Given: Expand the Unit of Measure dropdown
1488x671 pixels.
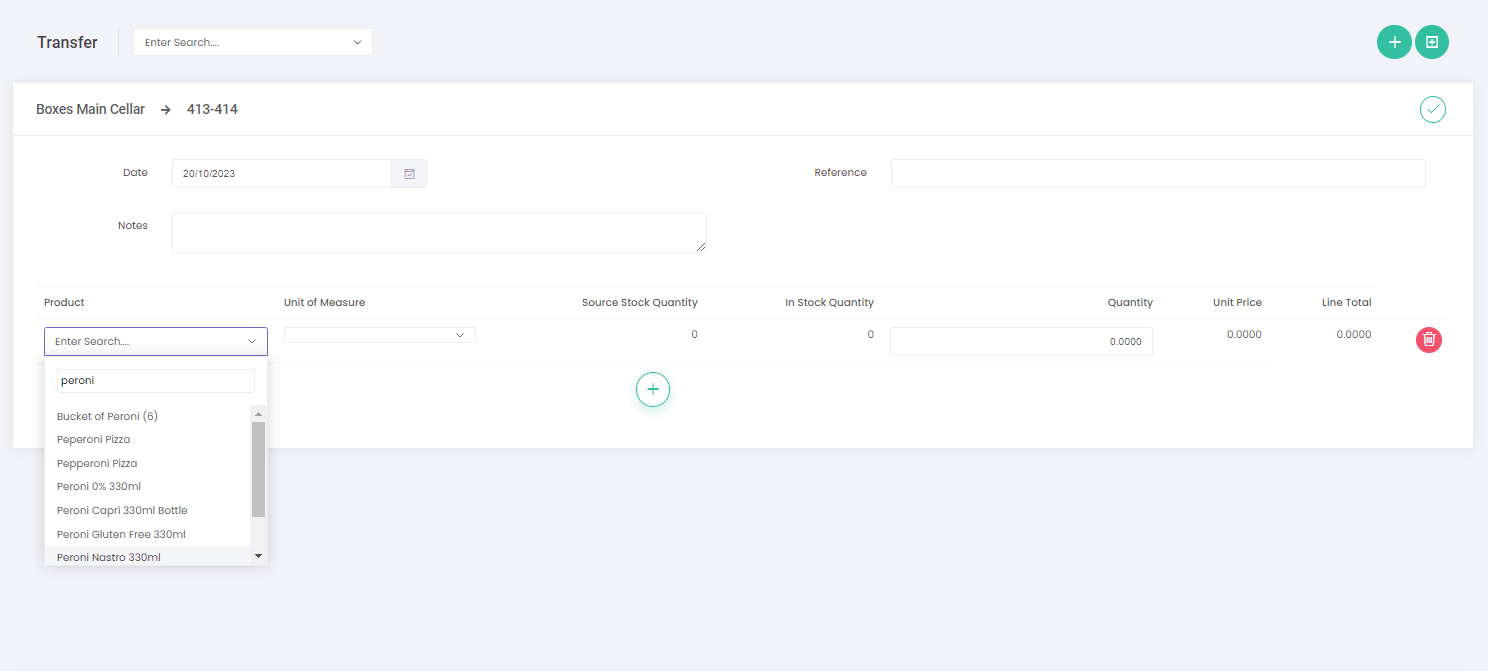Looking at the screenshot, I should tap(379, 335).
